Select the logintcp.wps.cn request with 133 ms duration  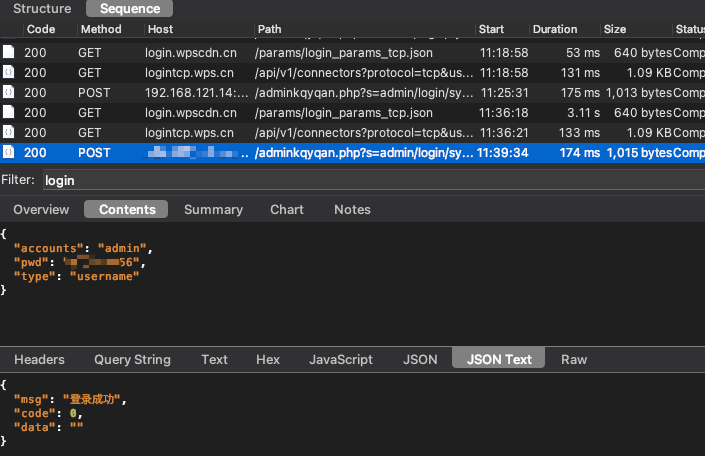352,133
